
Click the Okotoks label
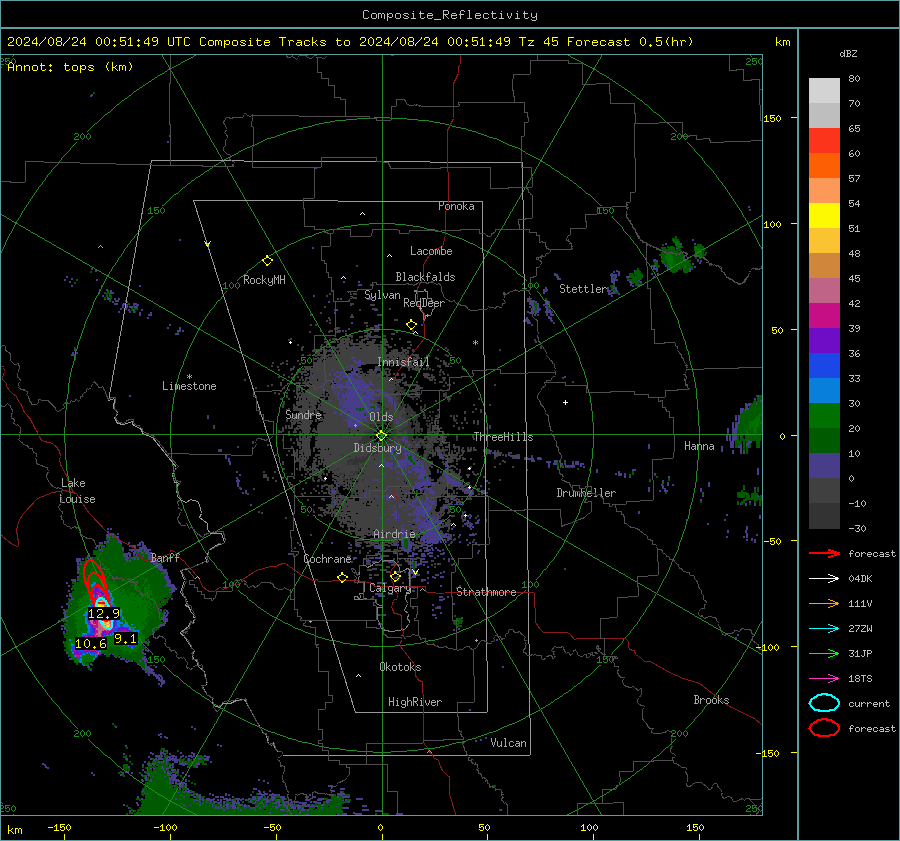pyautogui.click(x=400, y=667)
